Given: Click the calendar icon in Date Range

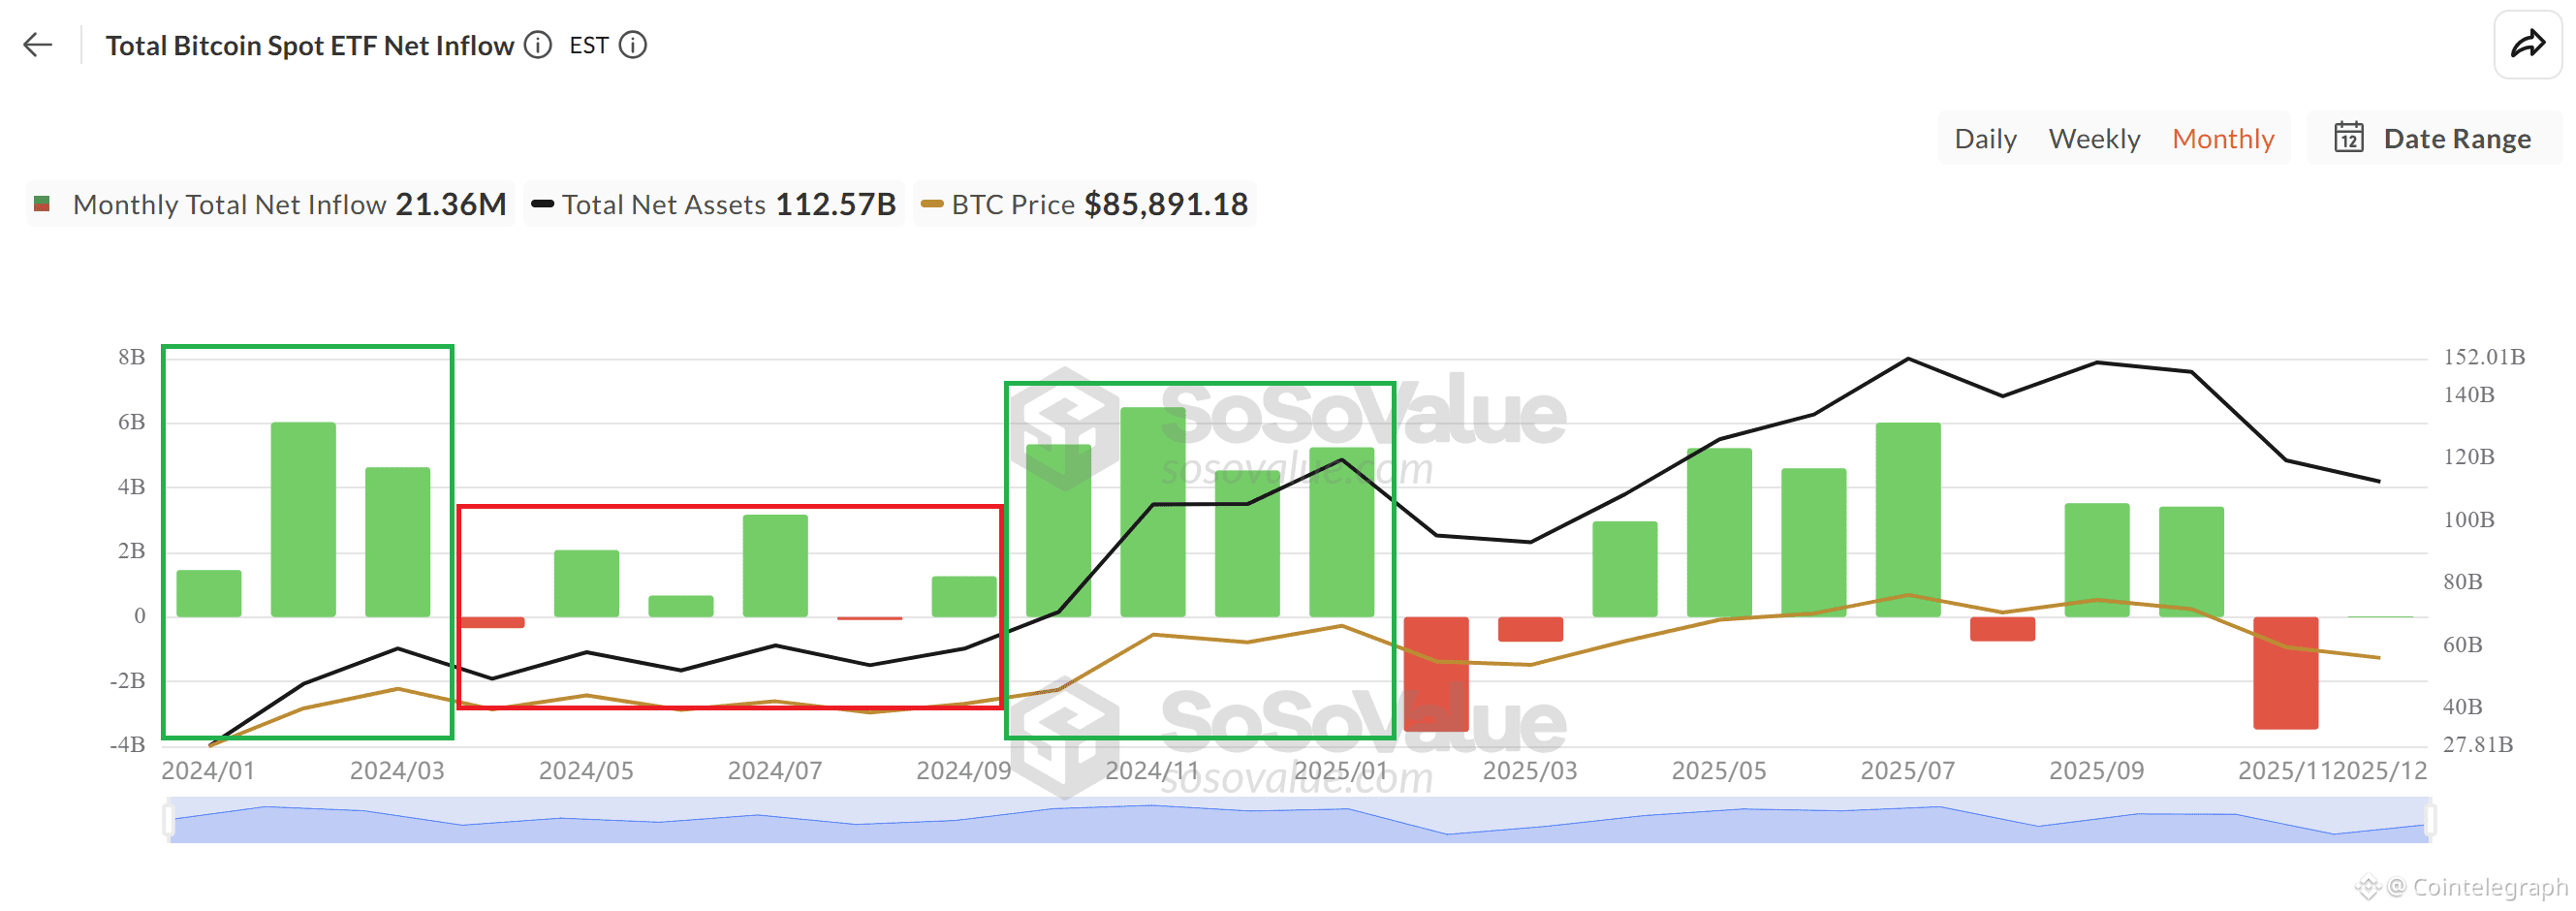Looking at the screenshot, I should (x=2350, y=139).
